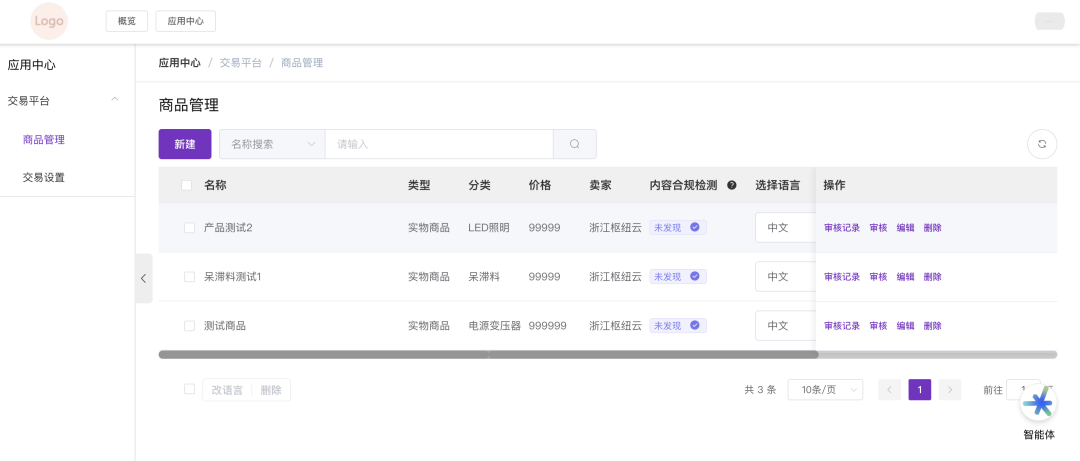This screenshot has width=1080, height=461.
Task: Go to previous page with the left arrow
Action: pos(889,390)
